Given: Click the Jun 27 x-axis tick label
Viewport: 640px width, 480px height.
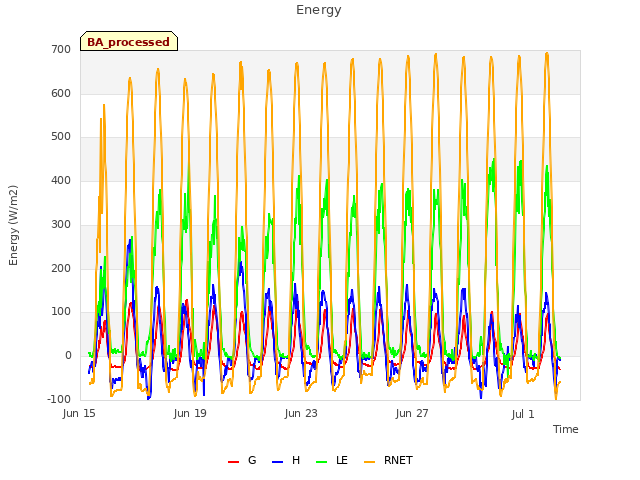Looking at the screenshot, I should [x=412, y=413].
